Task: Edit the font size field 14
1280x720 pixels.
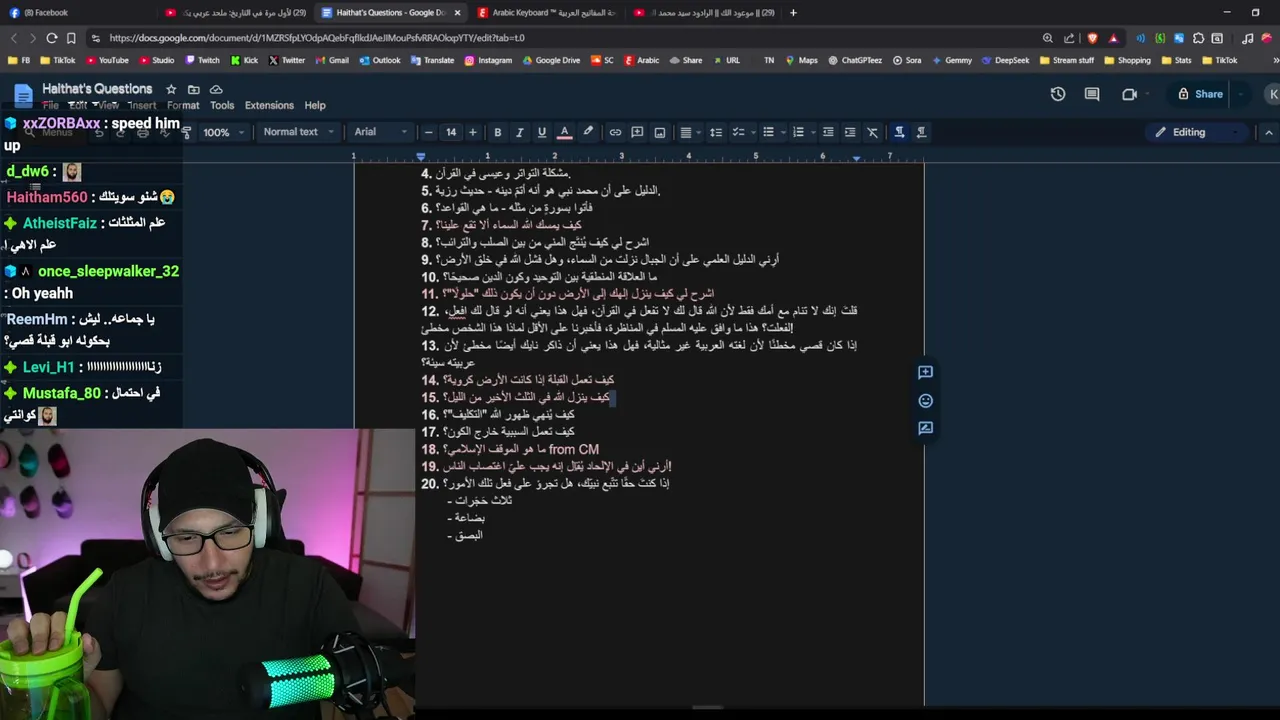Action: coord(451,132)
